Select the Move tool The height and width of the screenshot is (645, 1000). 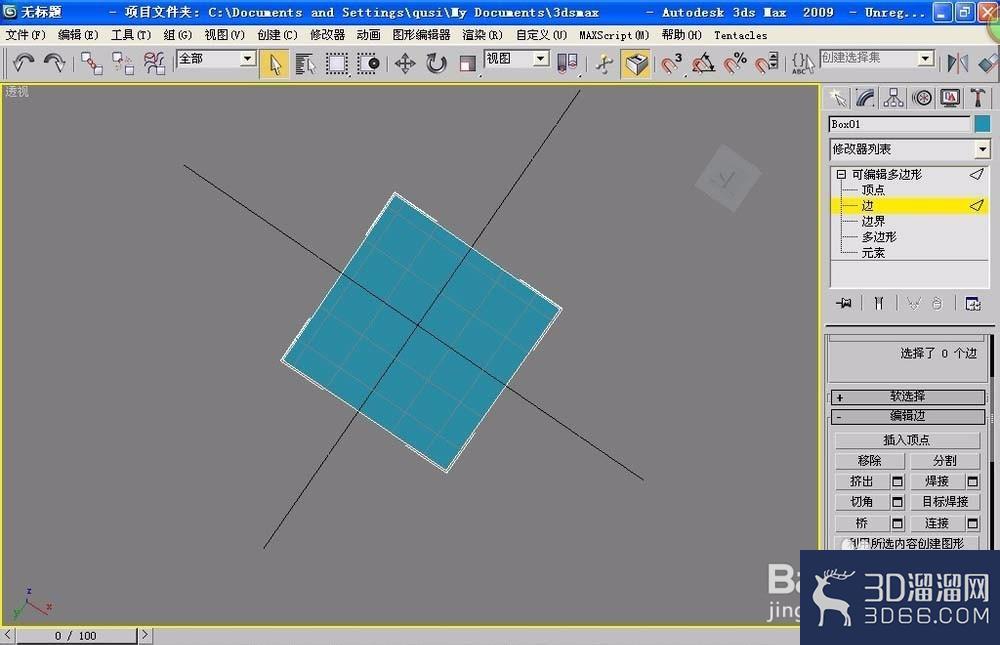click(x=405, y=64)
